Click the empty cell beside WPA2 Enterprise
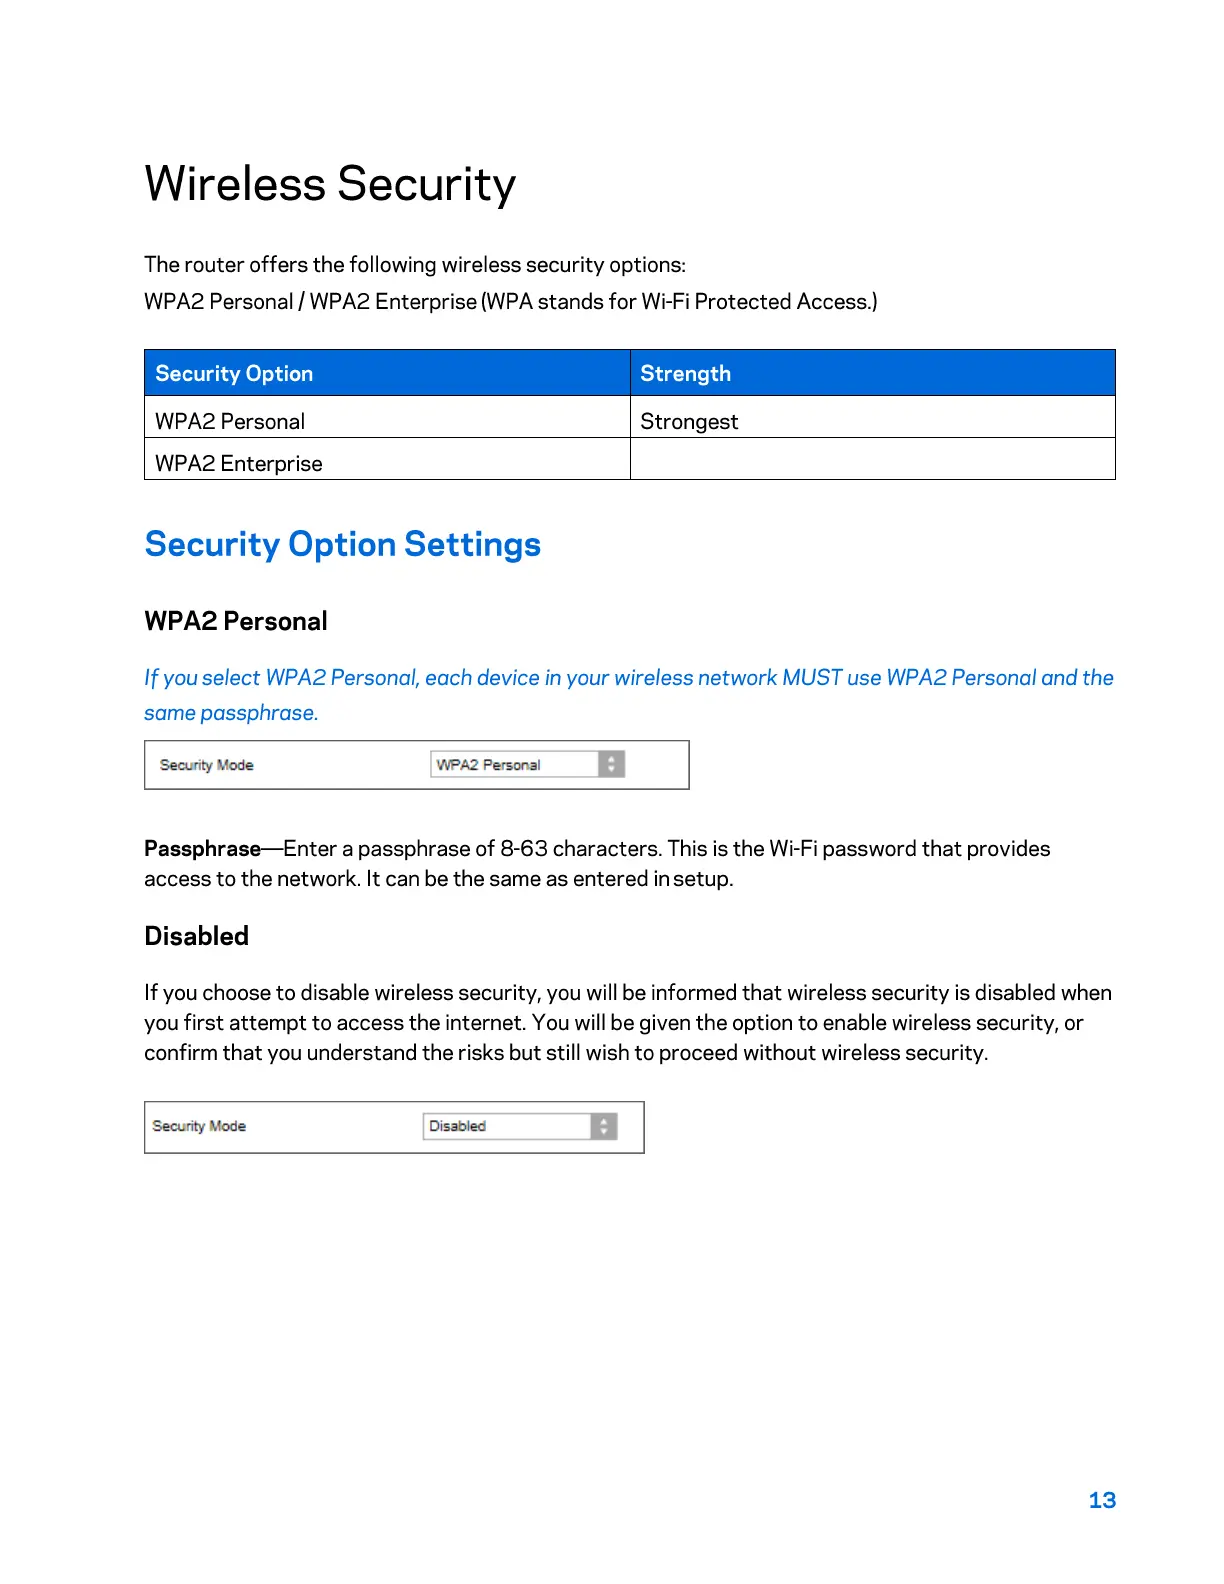Viewport: 1224px width, 1584px height. pyautogui.click(x=872, y=460)
